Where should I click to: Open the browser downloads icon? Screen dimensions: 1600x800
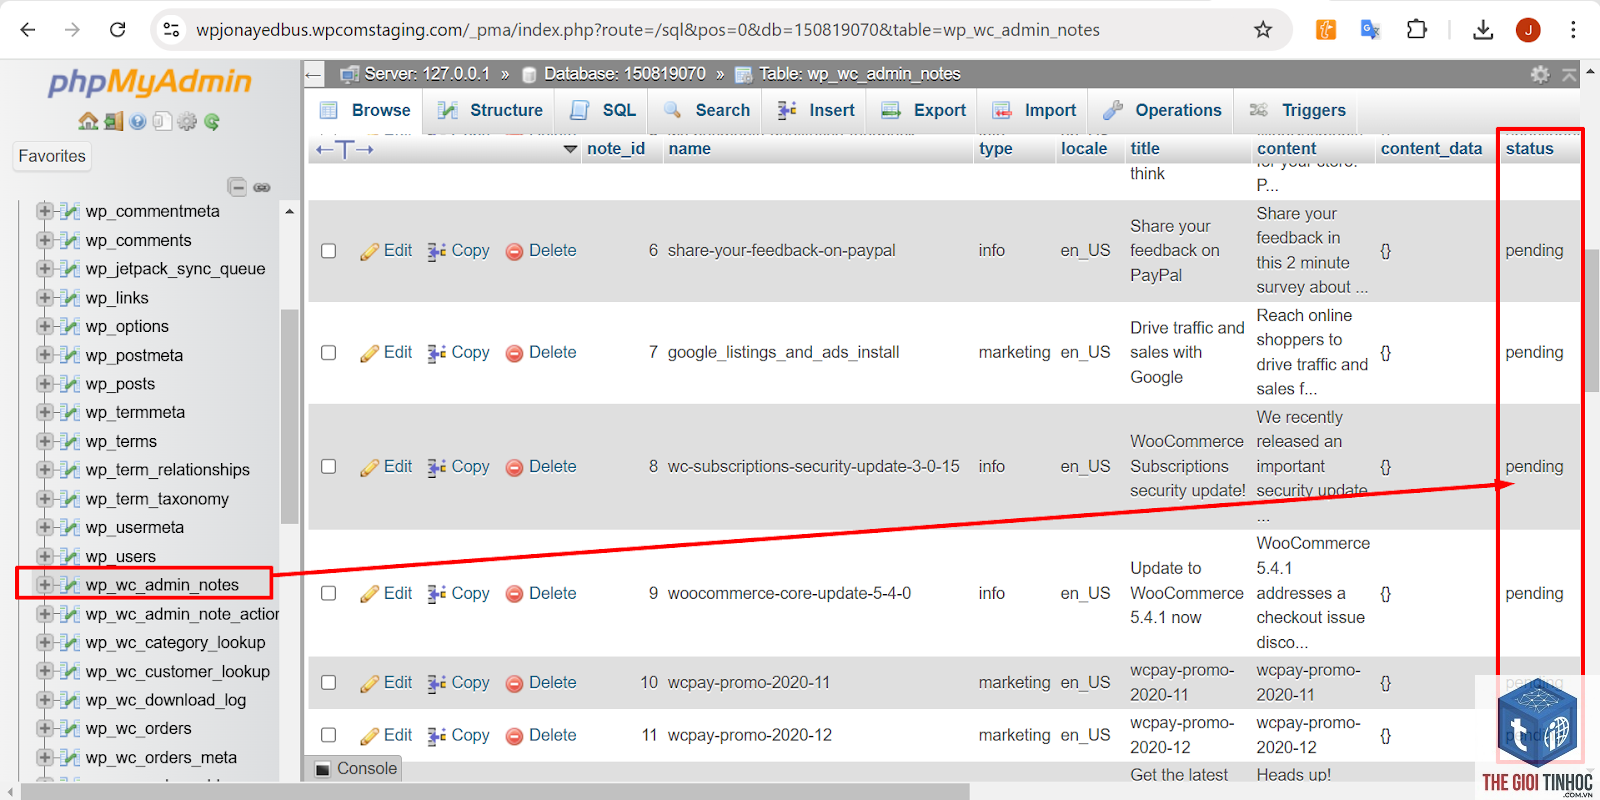click(1483, 30)
